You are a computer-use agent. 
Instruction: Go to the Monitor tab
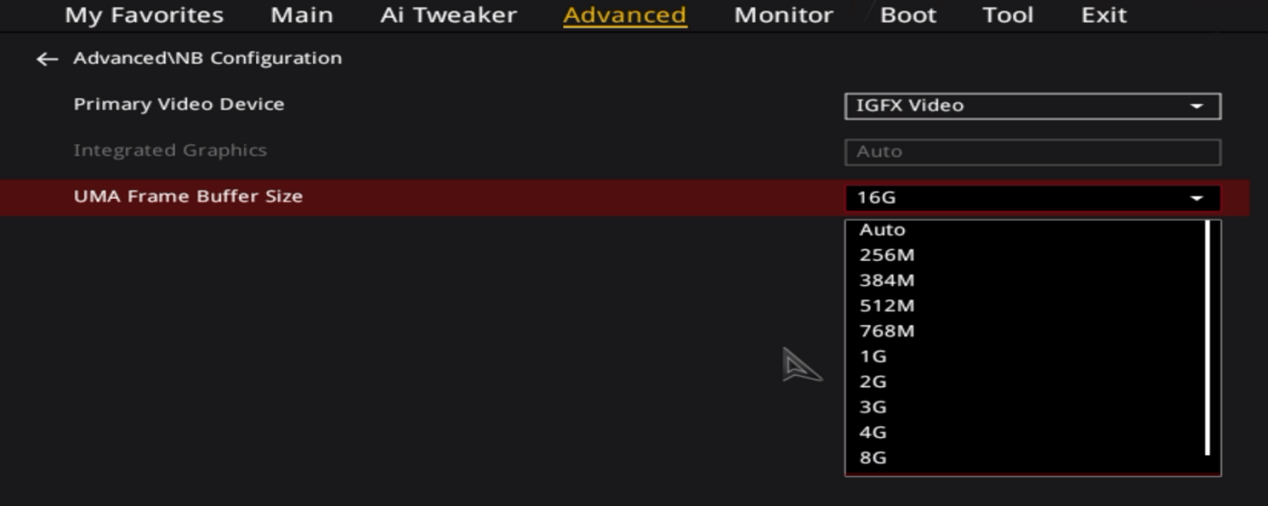pyautogui.click(x=783, y=15)
